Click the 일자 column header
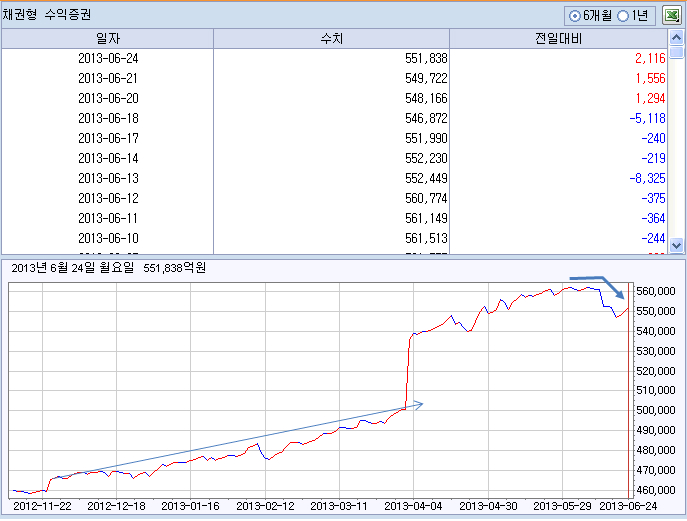687x521 pixels. pyautogui.click(x=107, y=39)
